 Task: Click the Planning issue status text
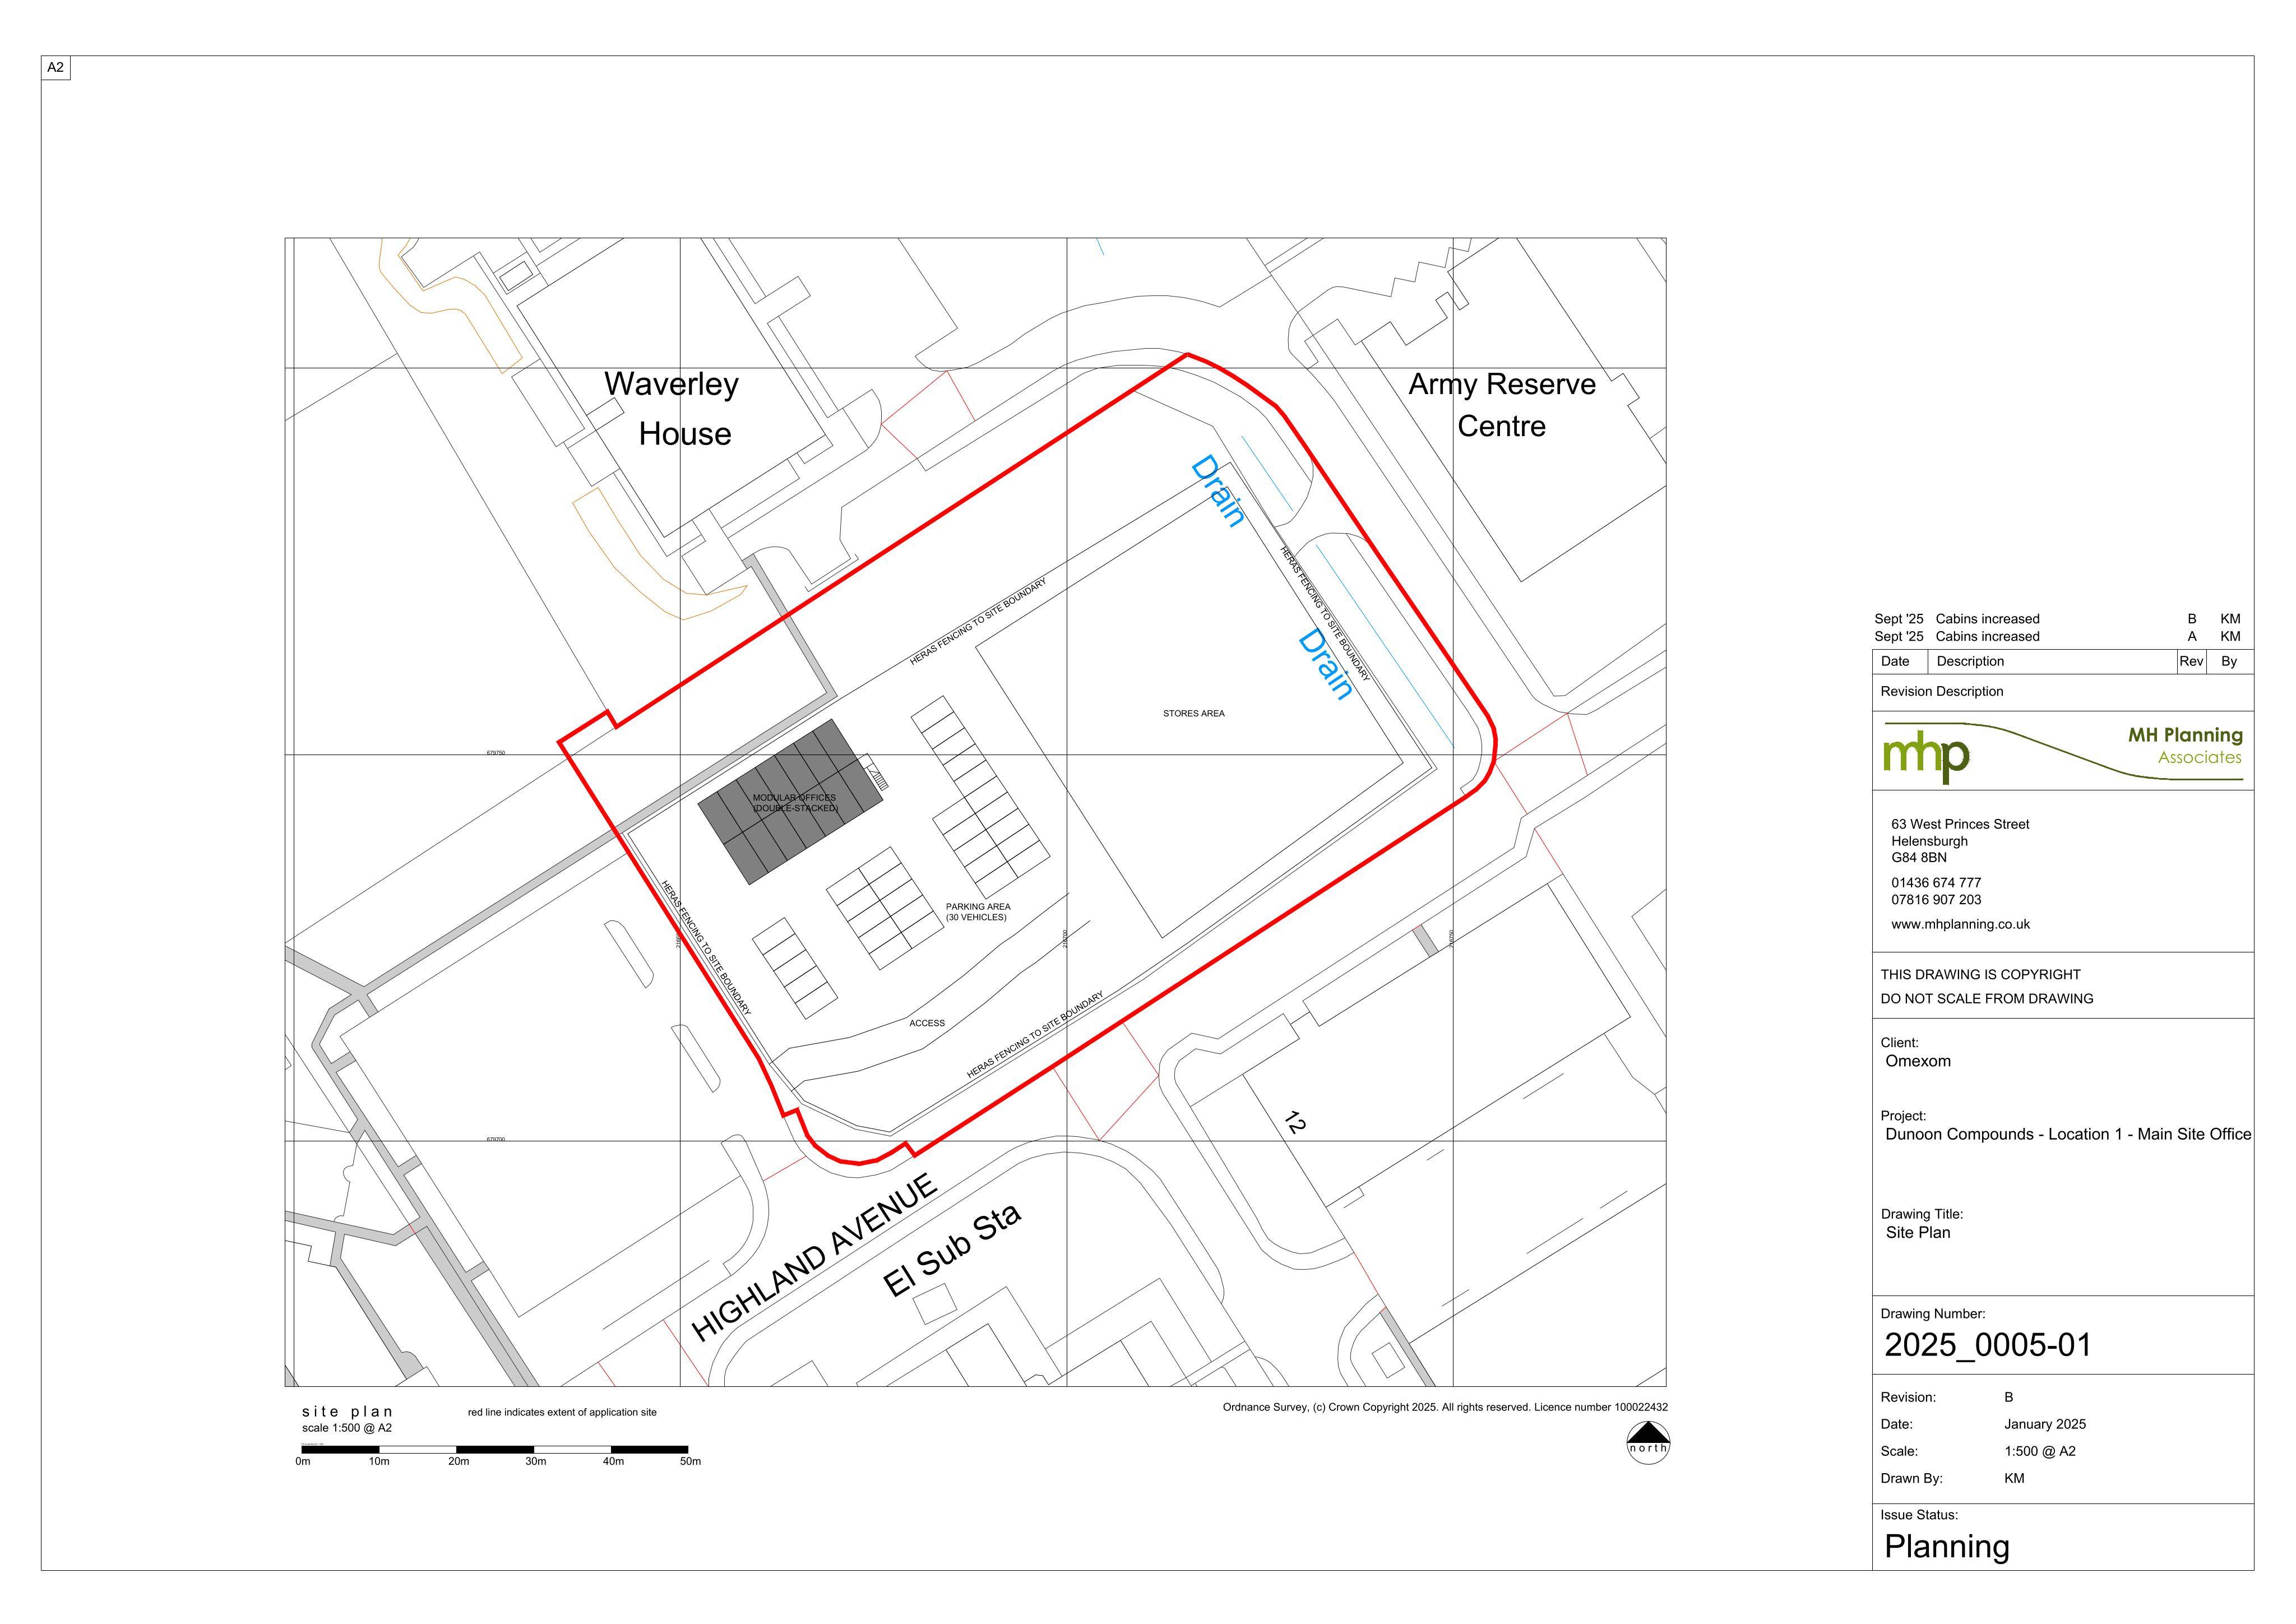point(1947,1547)
